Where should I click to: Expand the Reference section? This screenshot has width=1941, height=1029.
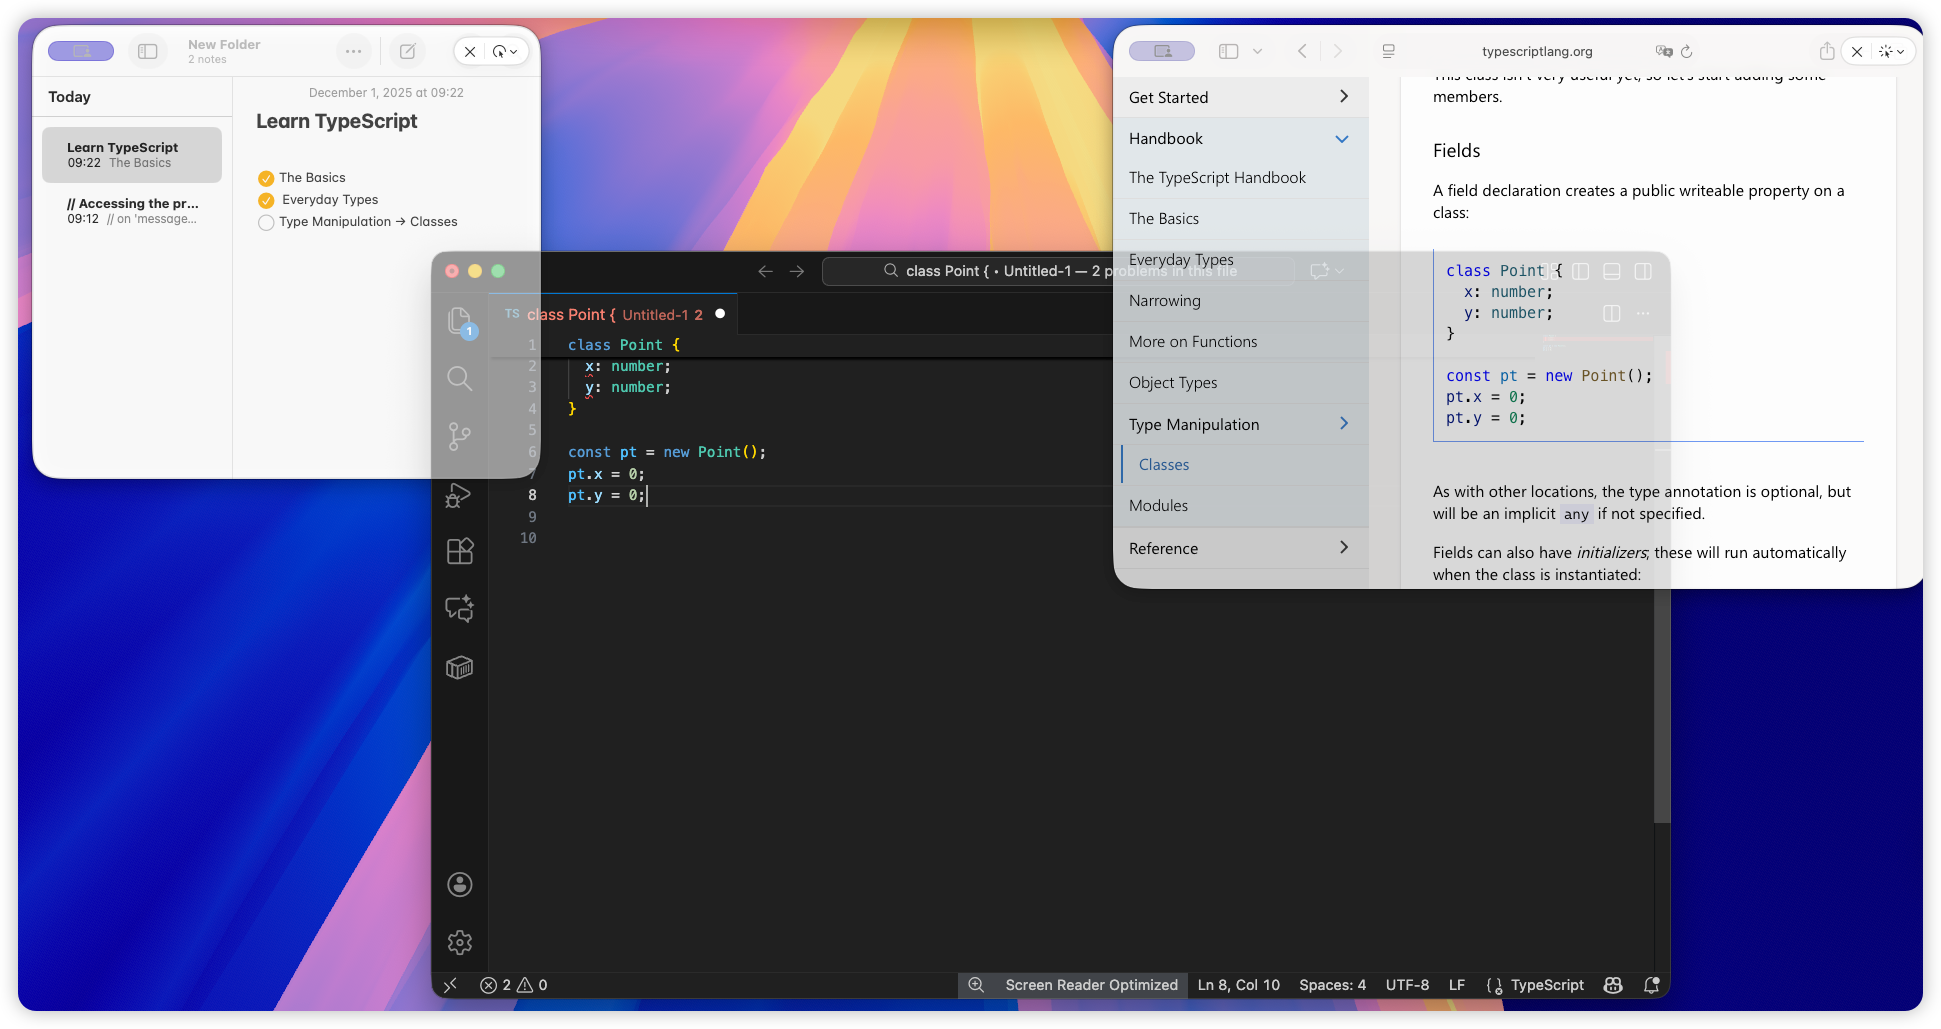[x=1342, y=548]
